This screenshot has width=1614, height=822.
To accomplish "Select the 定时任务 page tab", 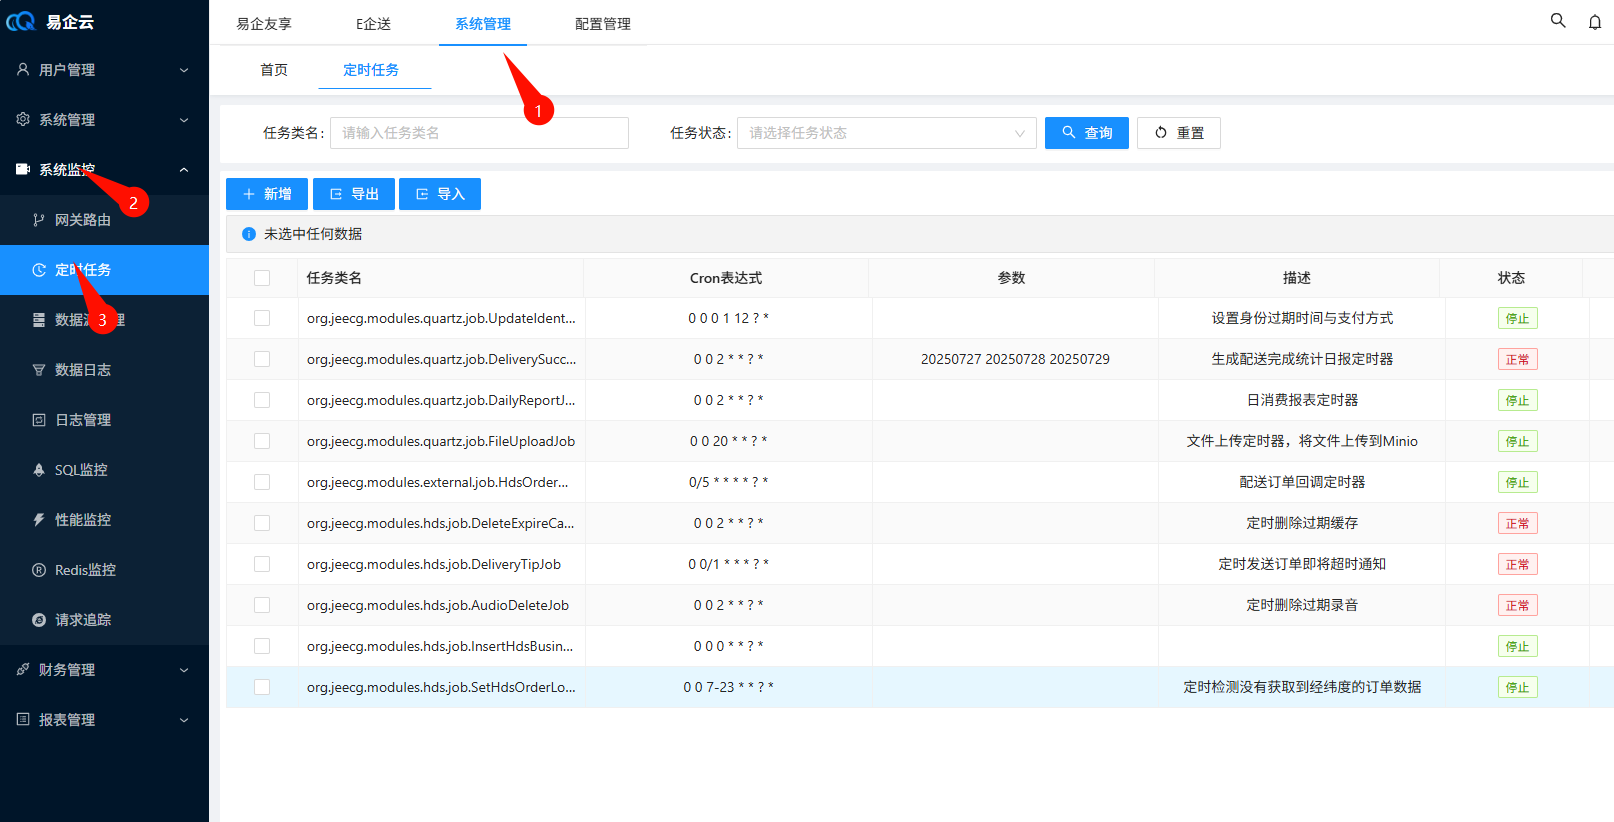I will [371, 70].
